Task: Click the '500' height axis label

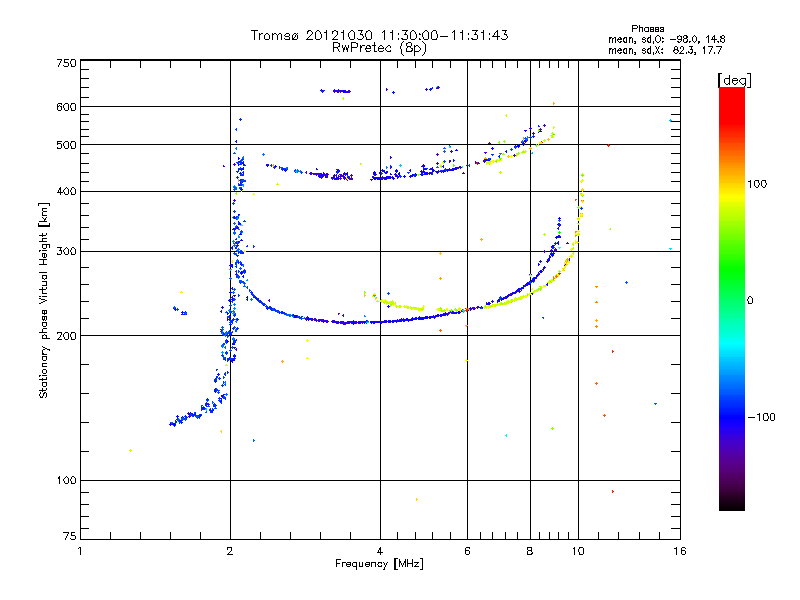Action: [66, 145]
